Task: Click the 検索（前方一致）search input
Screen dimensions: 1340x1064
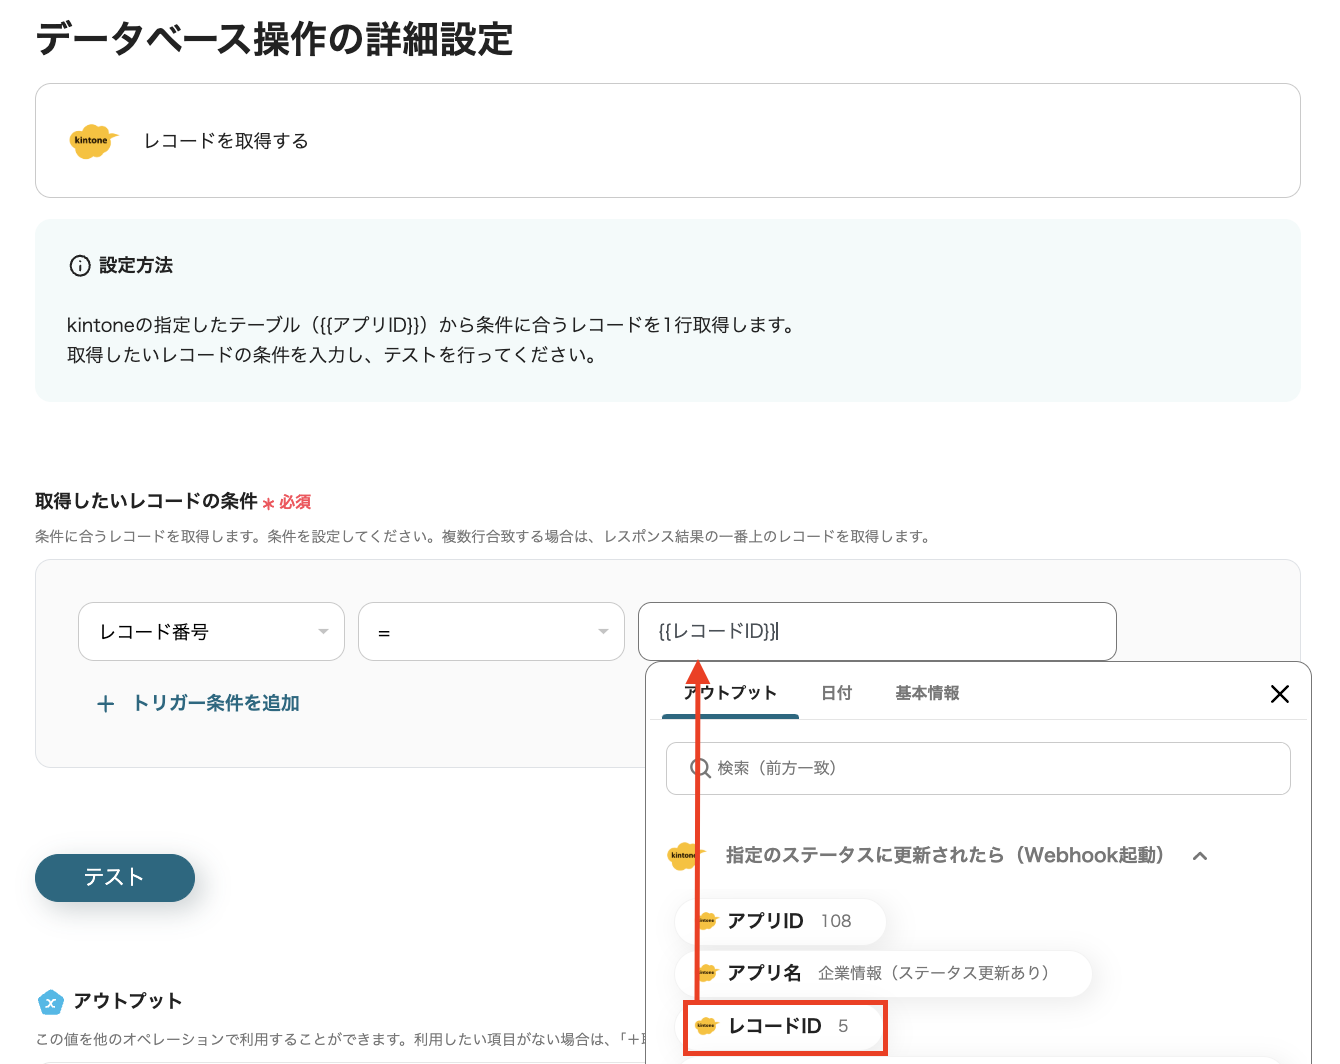Action: tap(990, 768)
